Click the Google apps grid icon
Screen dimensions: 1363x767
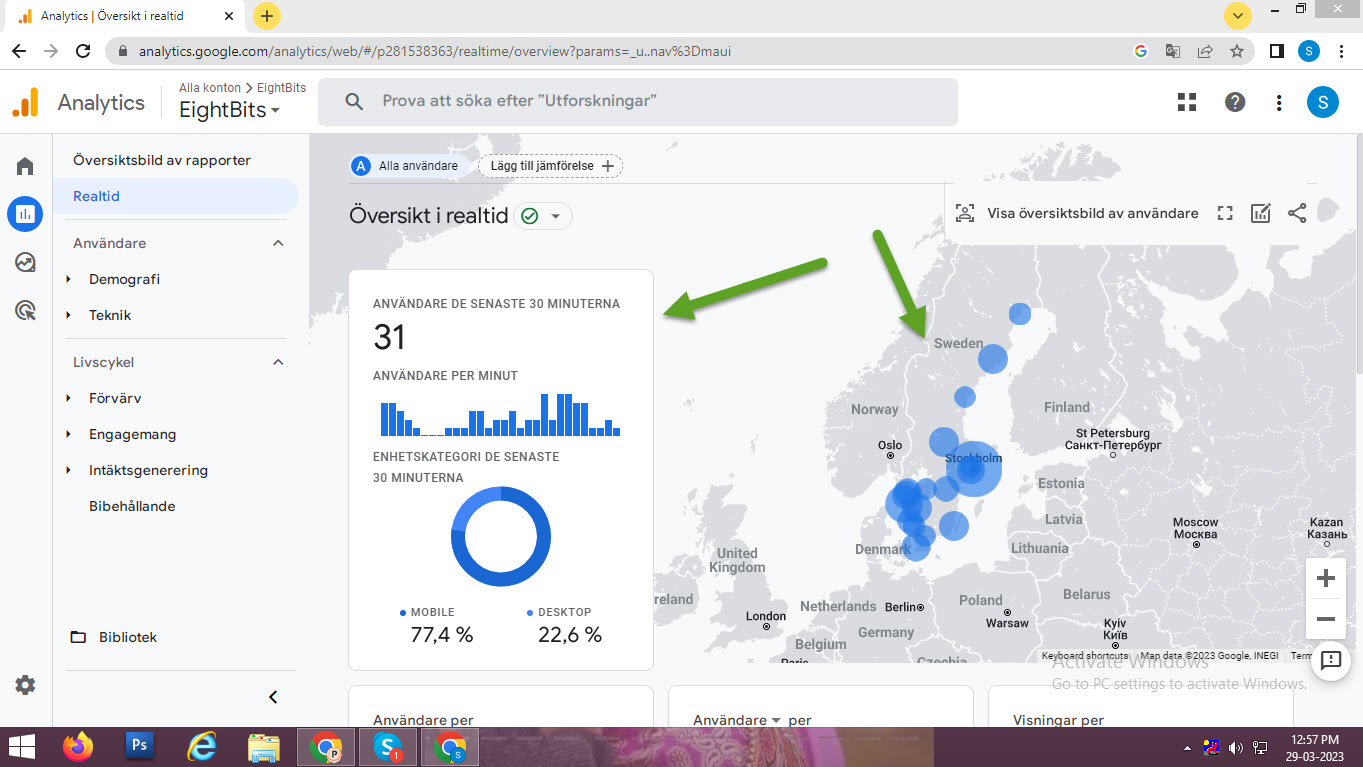coord(1187,102)
